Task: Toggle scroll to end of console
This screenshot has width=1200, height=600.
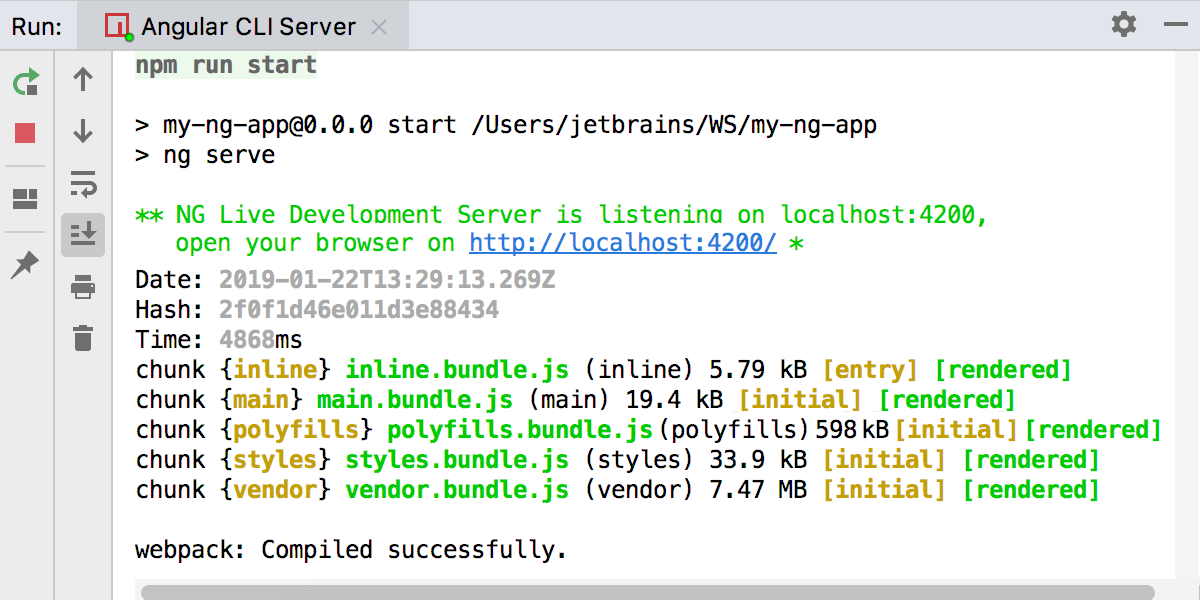Action: [x=83, y=235]
